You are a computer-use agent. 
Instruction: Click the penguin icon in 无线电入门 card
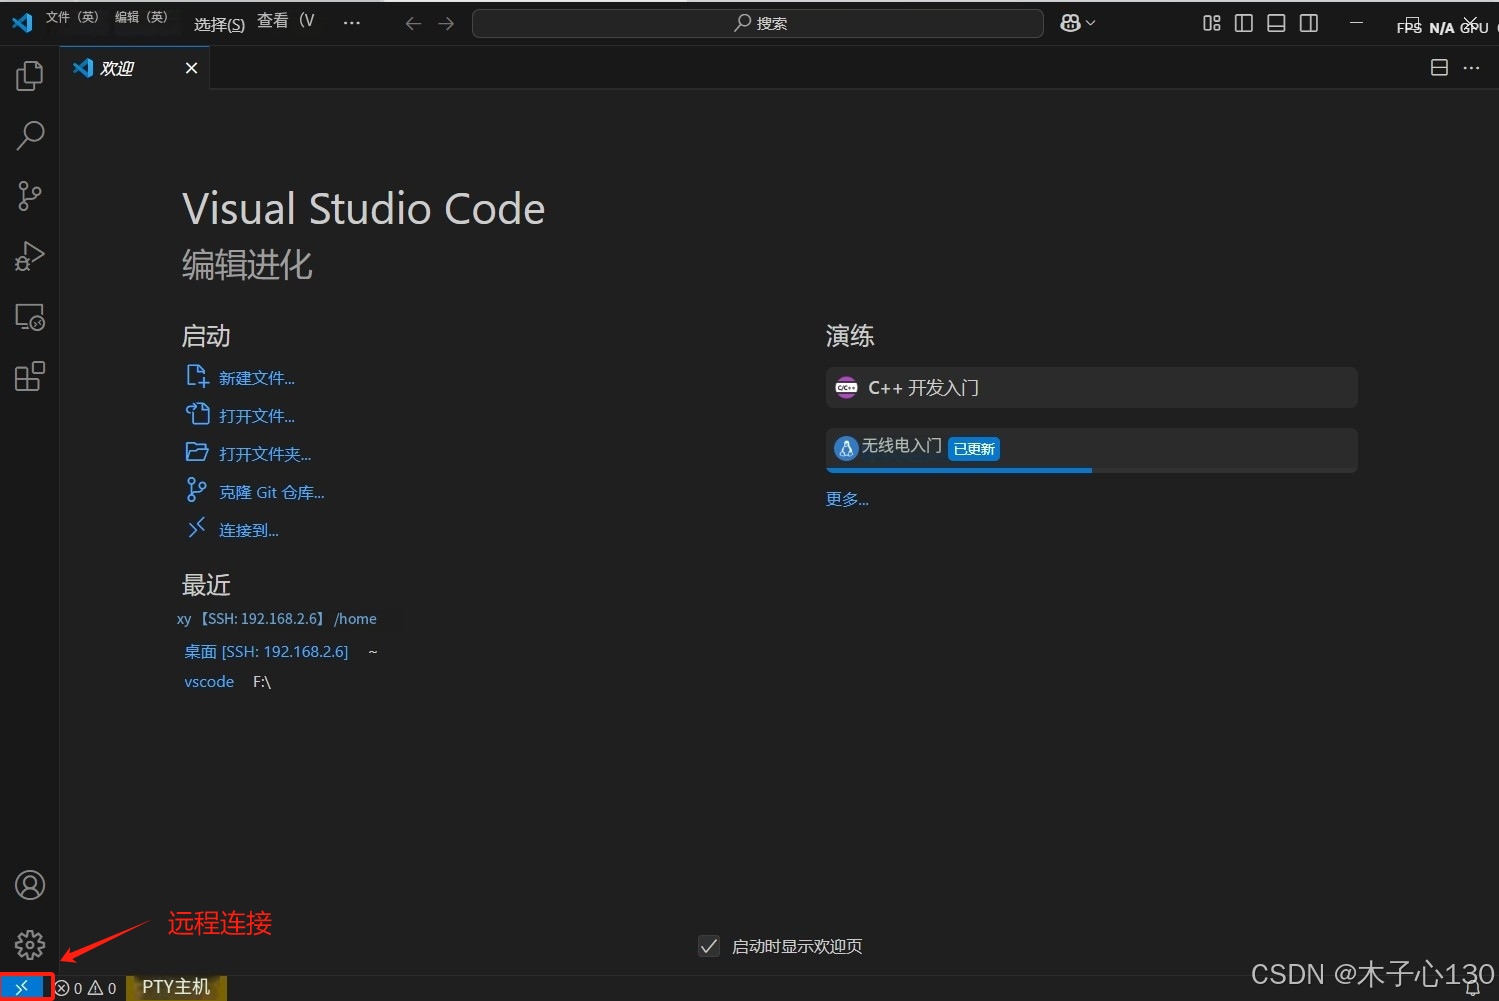[846, 448]
